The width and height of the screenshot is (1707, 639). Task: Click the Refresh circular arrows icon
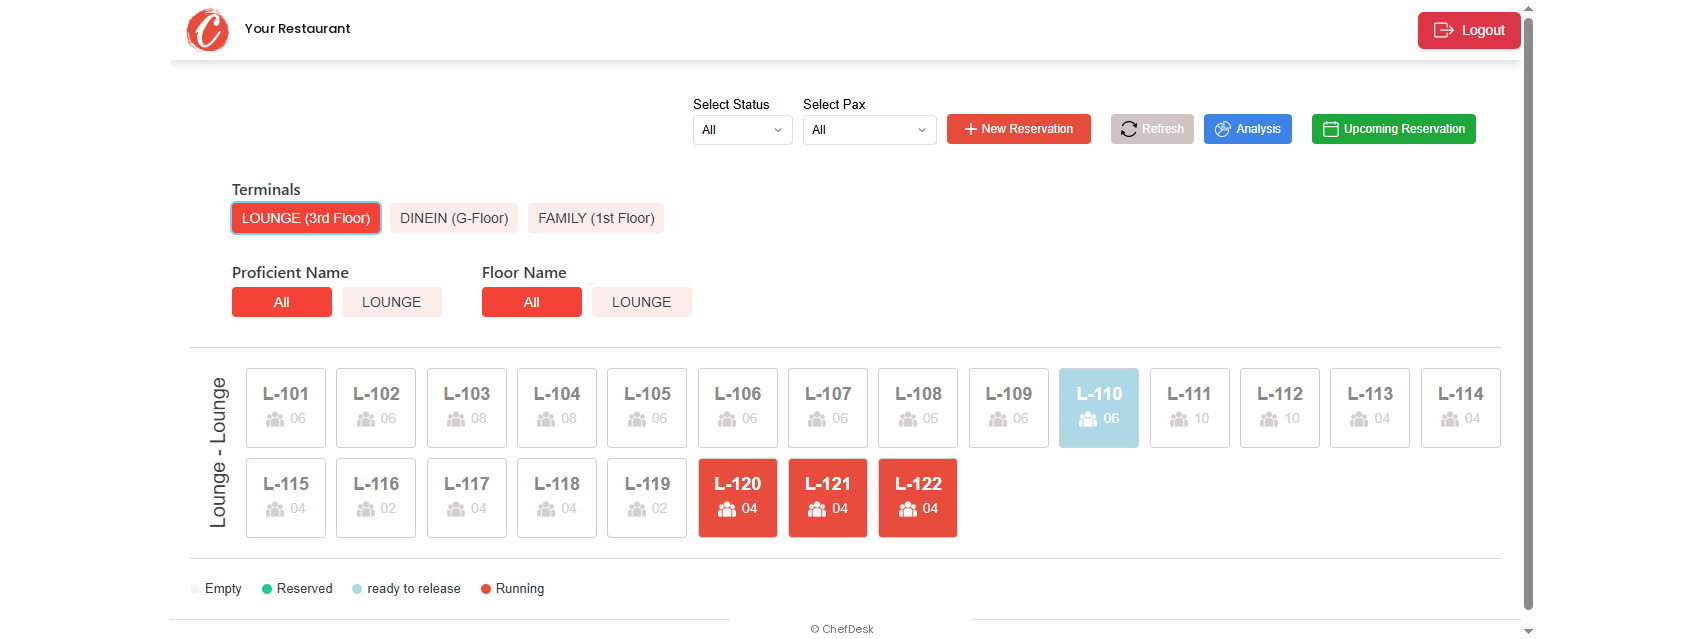[1129, 129]
